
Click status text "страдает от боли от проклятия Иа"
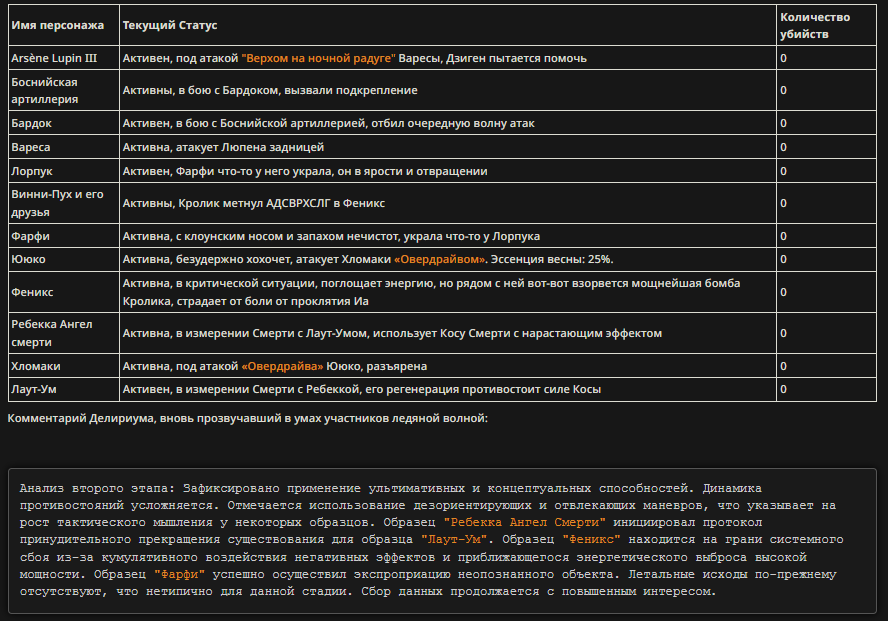click(x=272, y=301)
